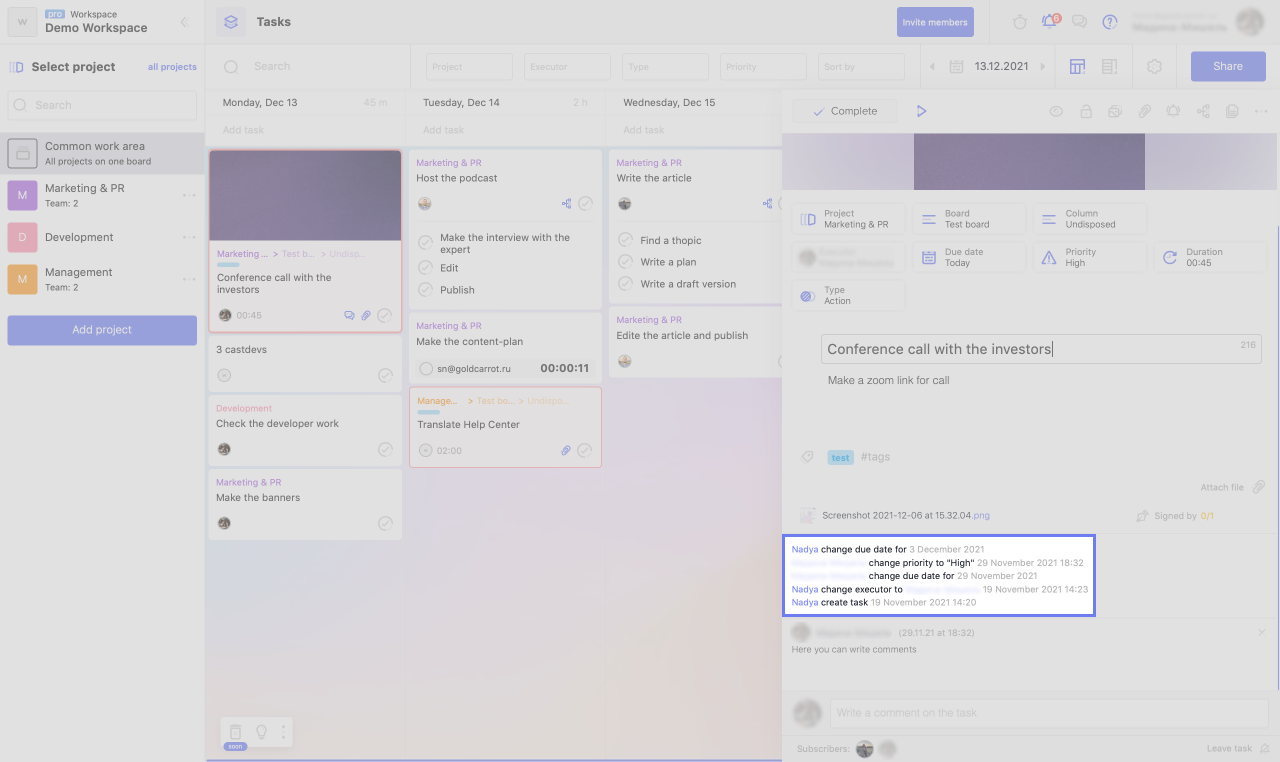This screenshot has width=1280, height=762.
Task: Select Common work area in sidebar
Action: 95,153
